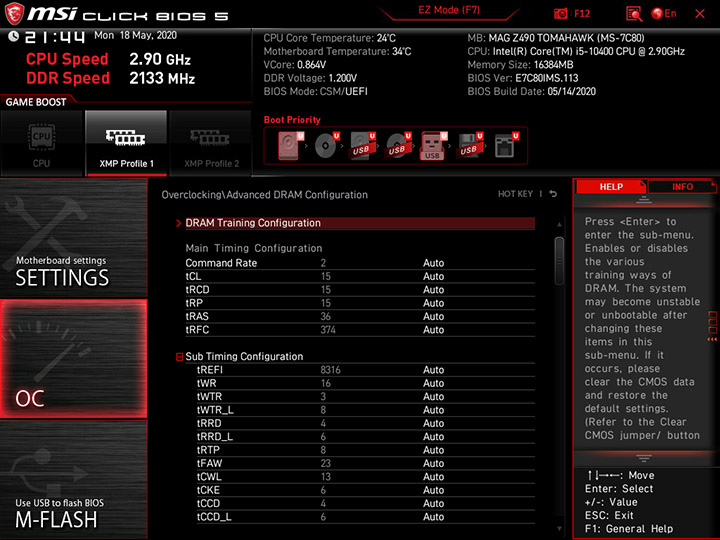Set Command Rate Auto value
This screenshot has width=720, height=540.
click(433, 263)
